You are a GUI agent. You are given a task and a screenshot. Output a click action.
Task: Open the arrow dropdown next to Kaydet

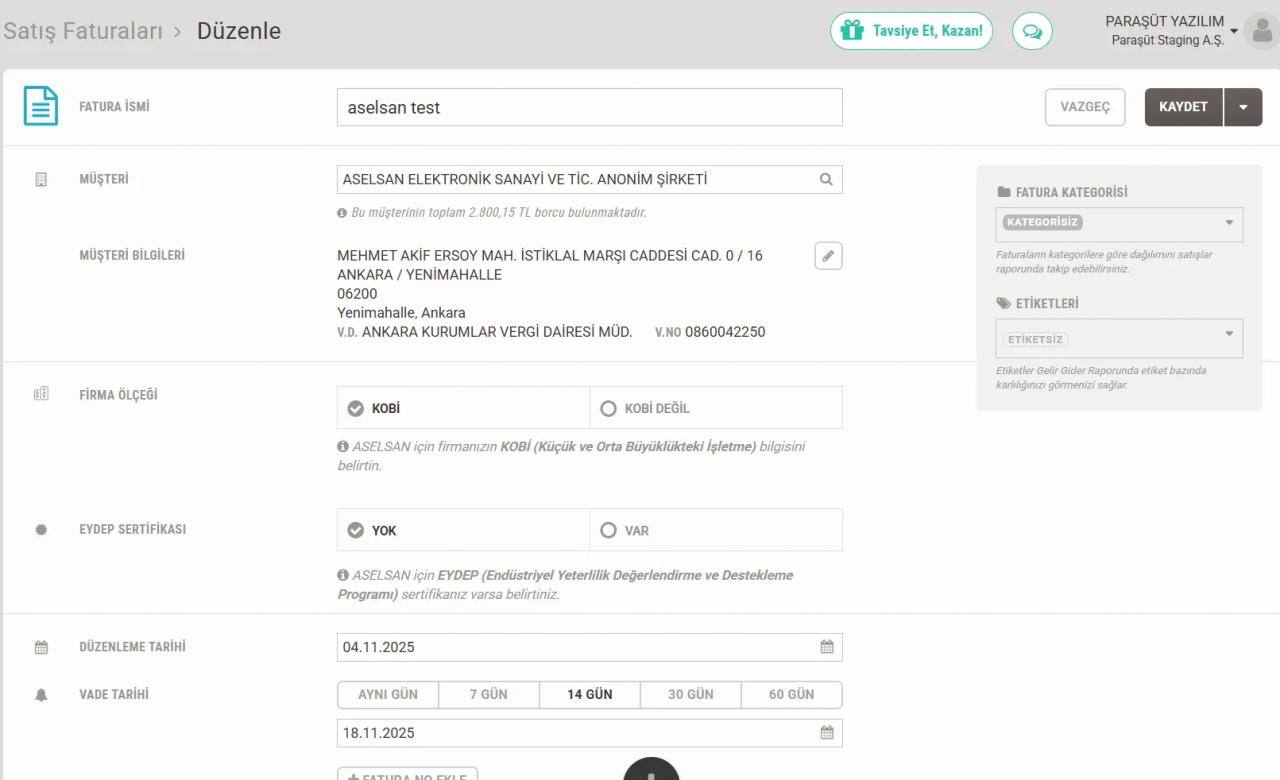1243,107
